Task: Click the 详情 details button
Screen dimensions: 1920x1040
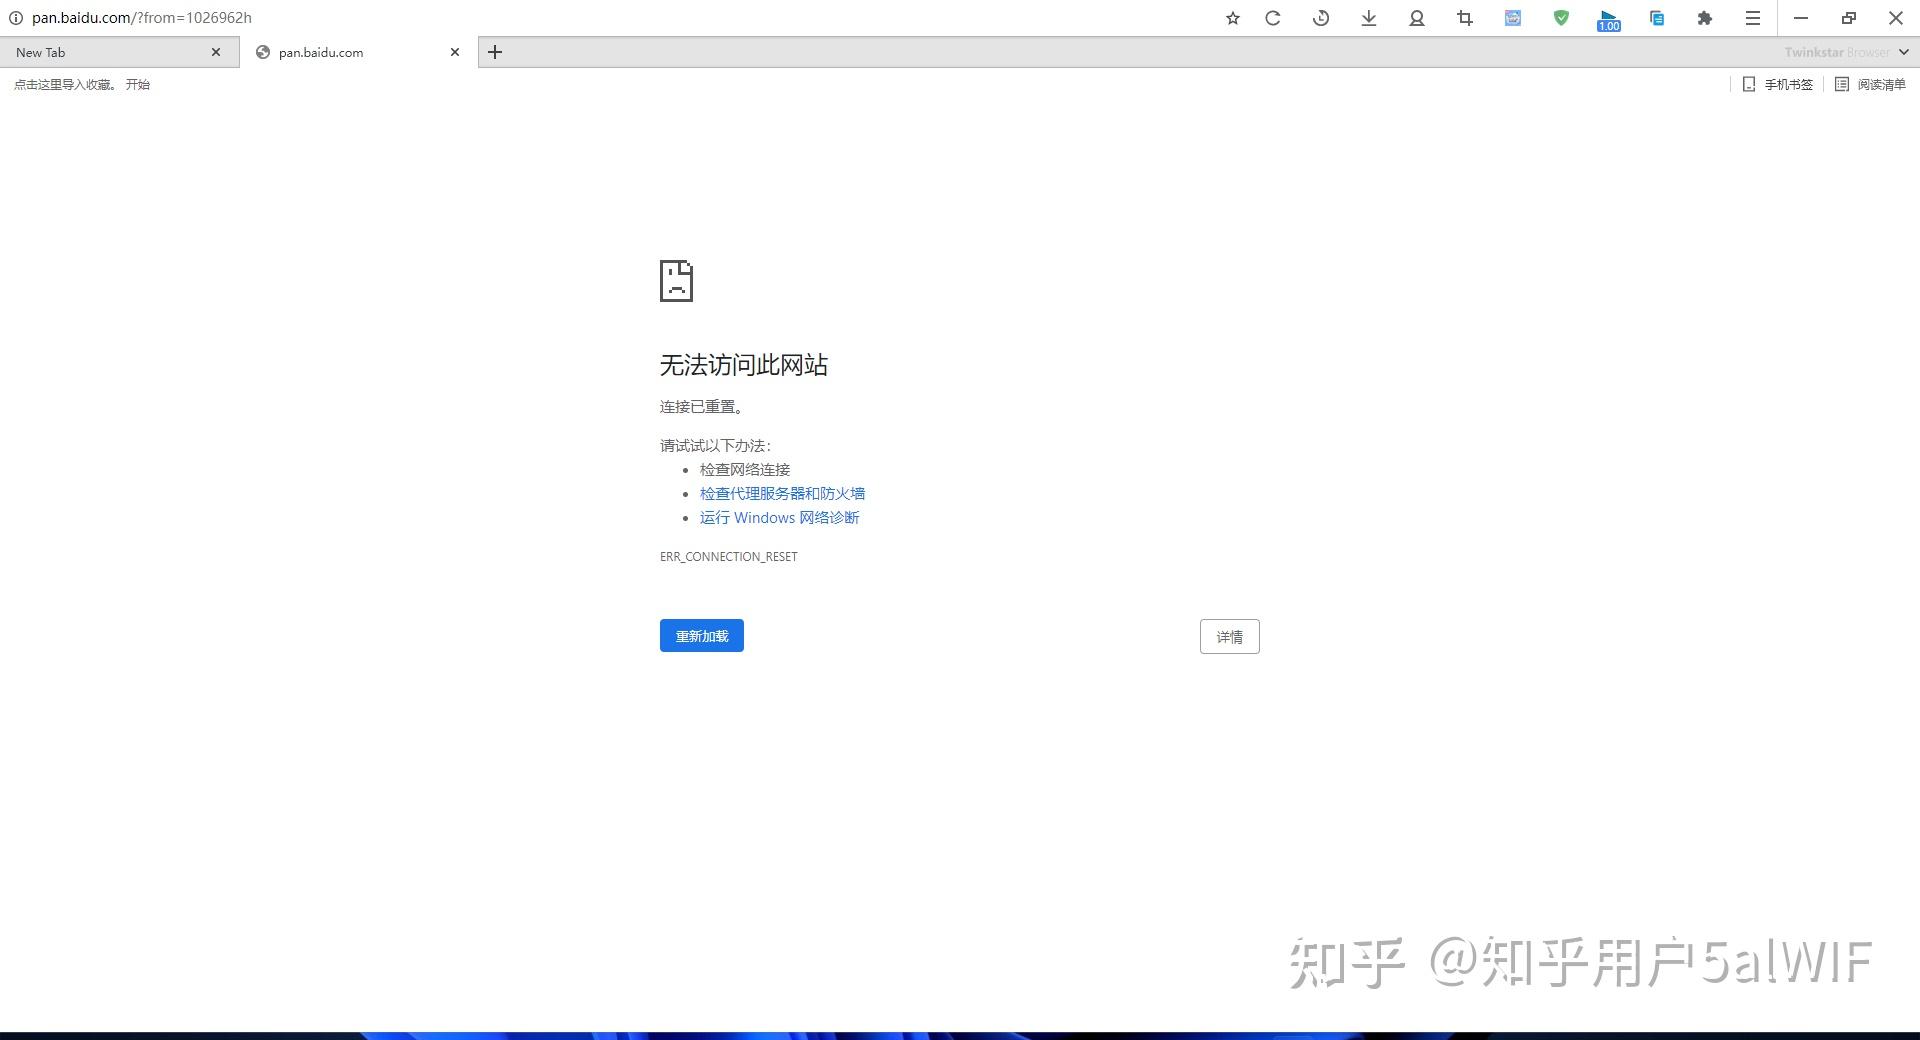Action: (1230, 637)
